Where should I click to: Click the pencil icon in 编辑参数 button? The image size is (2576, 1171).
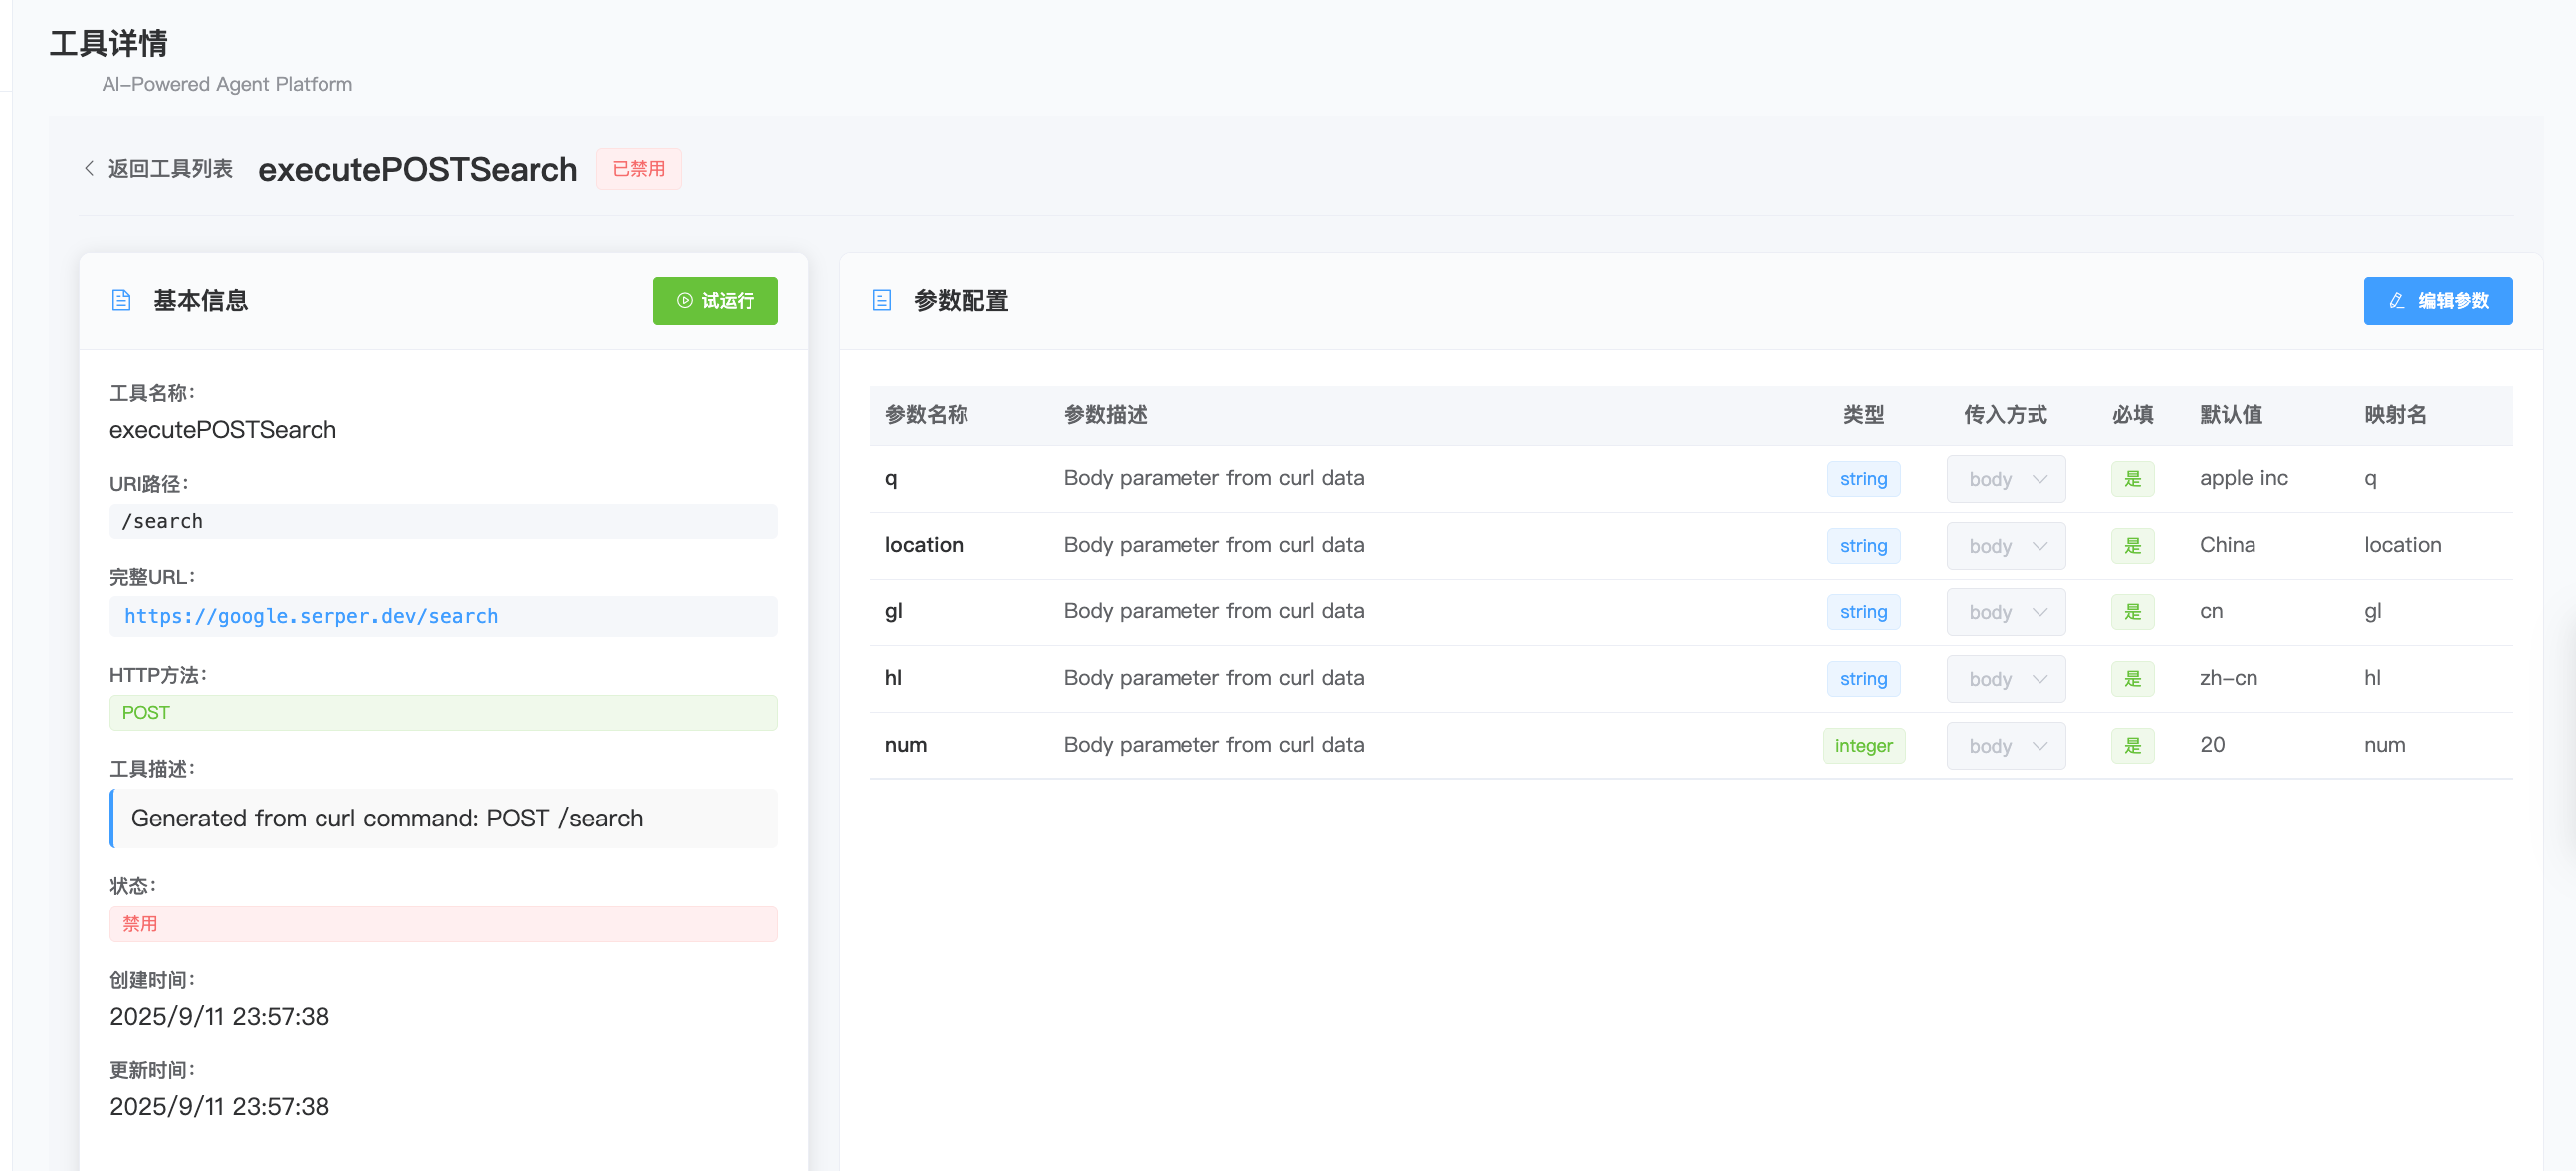[x=2396, y=300]
